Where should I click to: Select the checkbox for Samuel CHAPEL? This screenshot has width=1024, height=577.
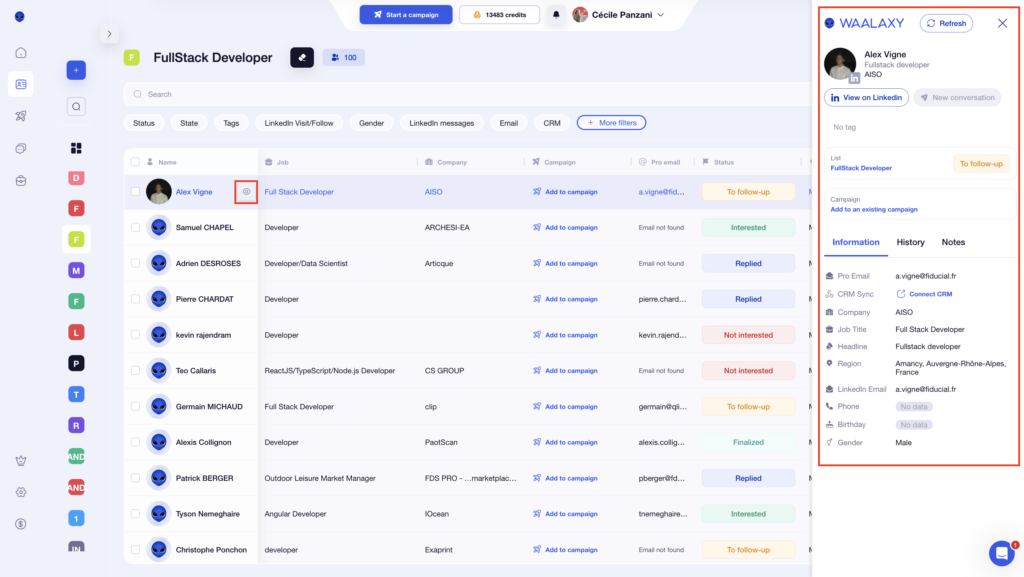pos(135,228)
